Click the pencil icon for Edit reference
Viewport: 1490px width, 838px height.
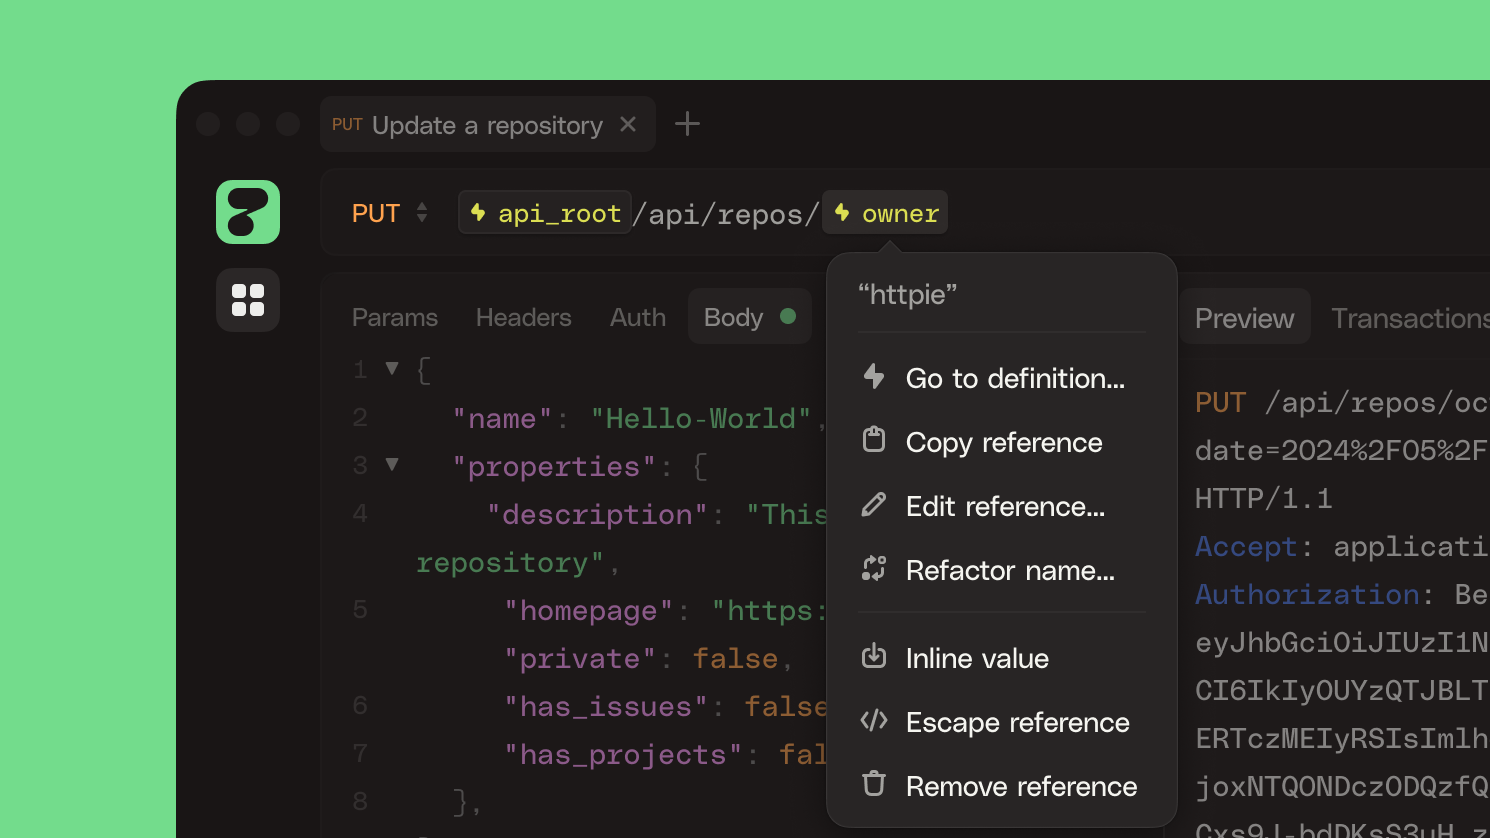(x=874, y=505)
